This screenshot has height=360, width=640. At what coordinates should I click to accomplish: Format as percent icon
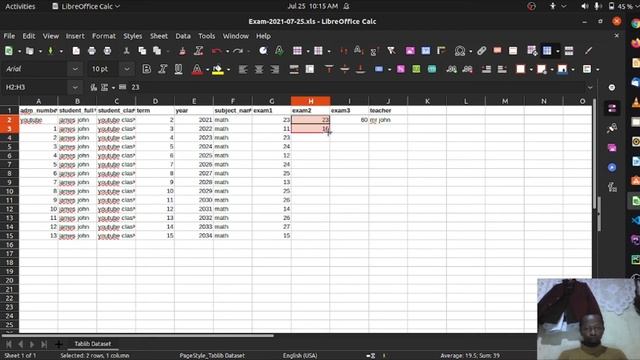point(401,69)
